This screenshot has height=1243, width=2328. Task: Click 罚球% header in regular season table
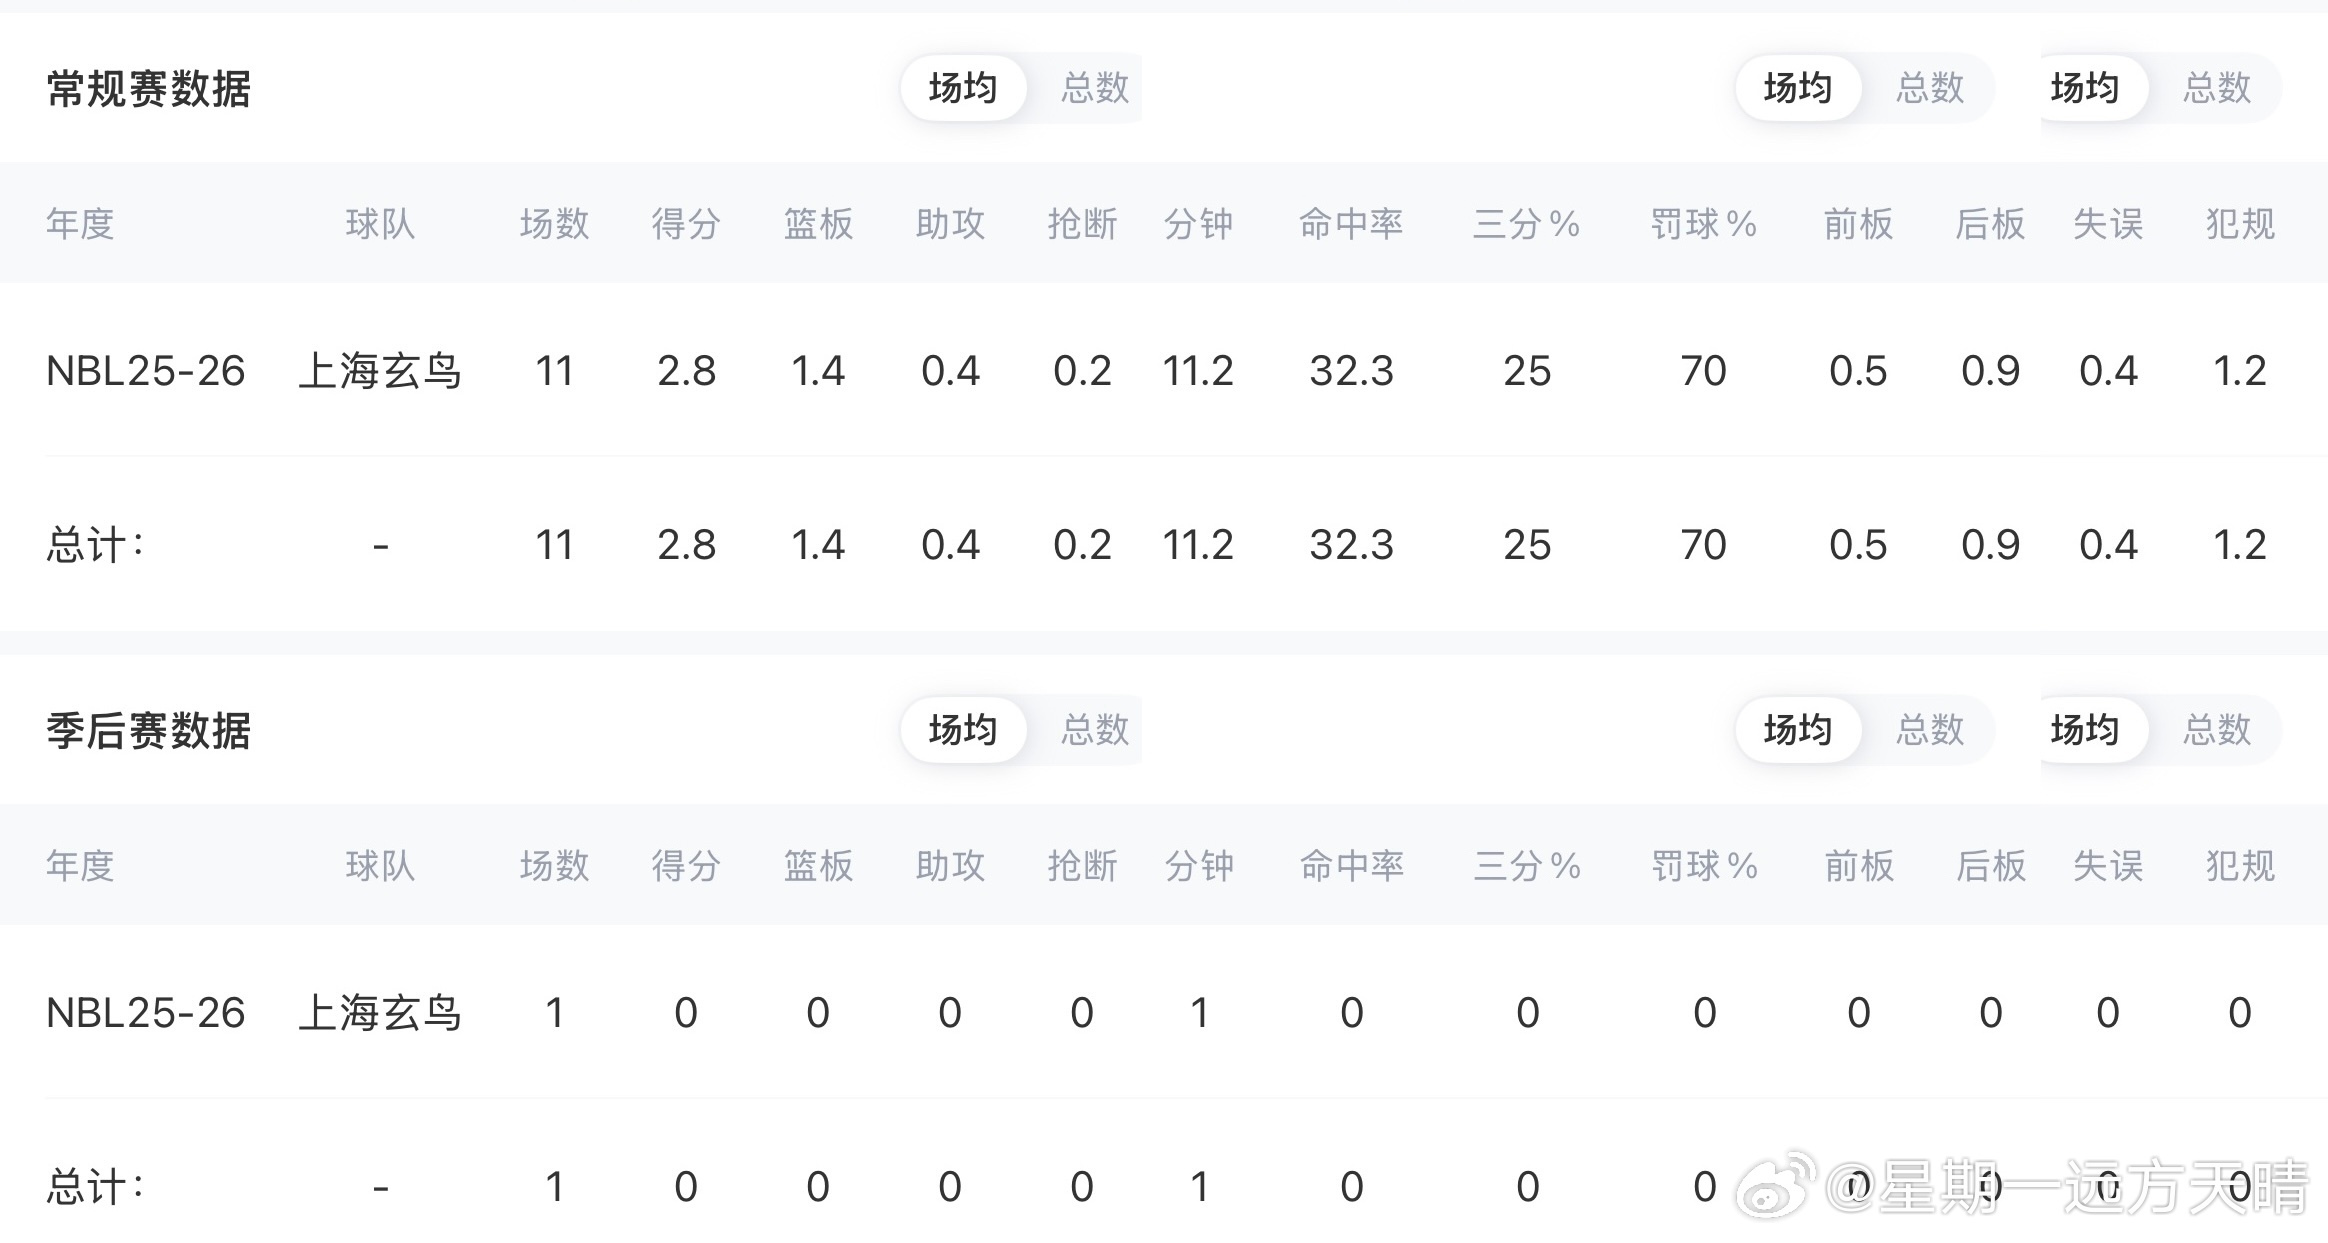coord(1703,223)
